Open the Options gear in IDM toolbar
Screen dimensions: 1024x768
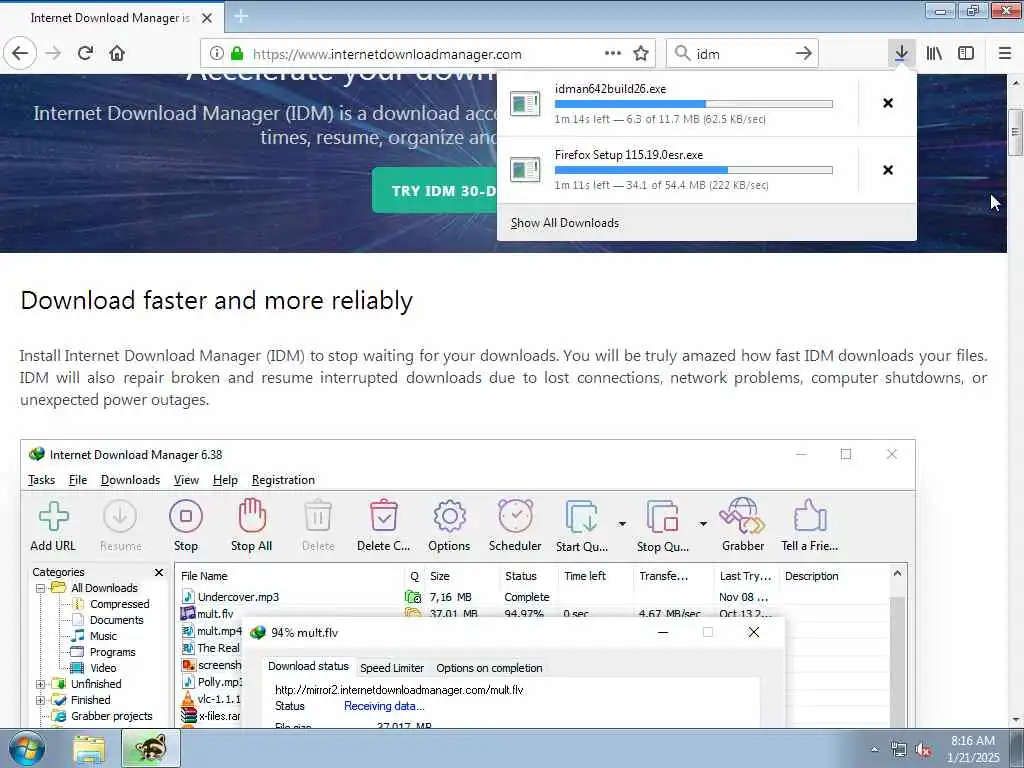point(449,526)
